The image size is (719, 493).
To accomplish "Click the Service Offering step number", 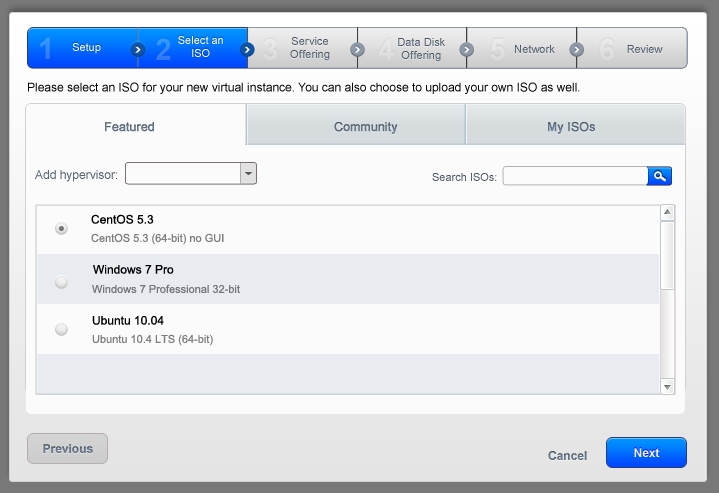I will coord(271,49).
